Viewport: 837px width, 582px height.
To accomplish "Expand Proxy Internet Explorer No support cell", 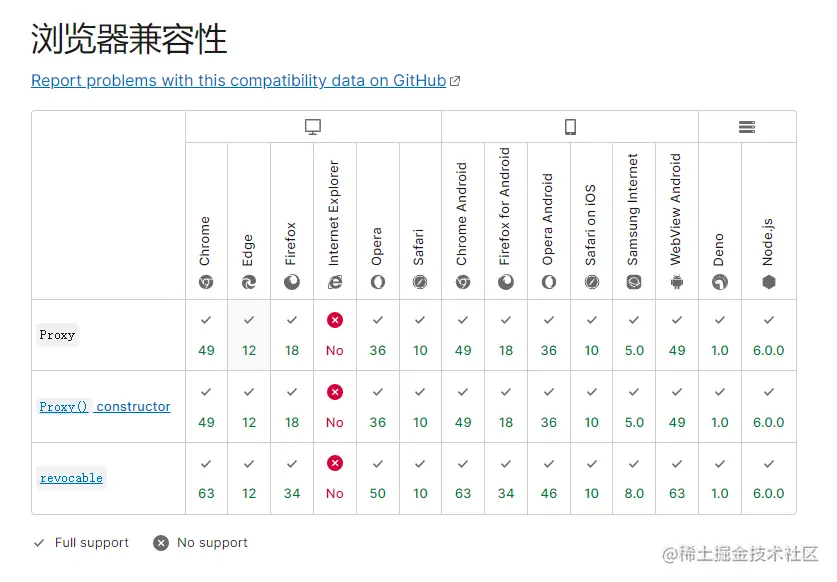I will pos(335,335).
